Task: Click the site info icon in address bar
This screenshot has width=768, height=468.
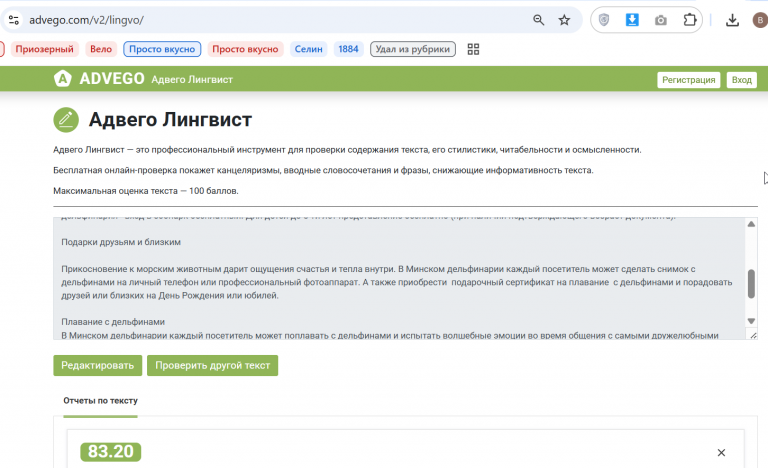Action: click(x=14, y=20)
